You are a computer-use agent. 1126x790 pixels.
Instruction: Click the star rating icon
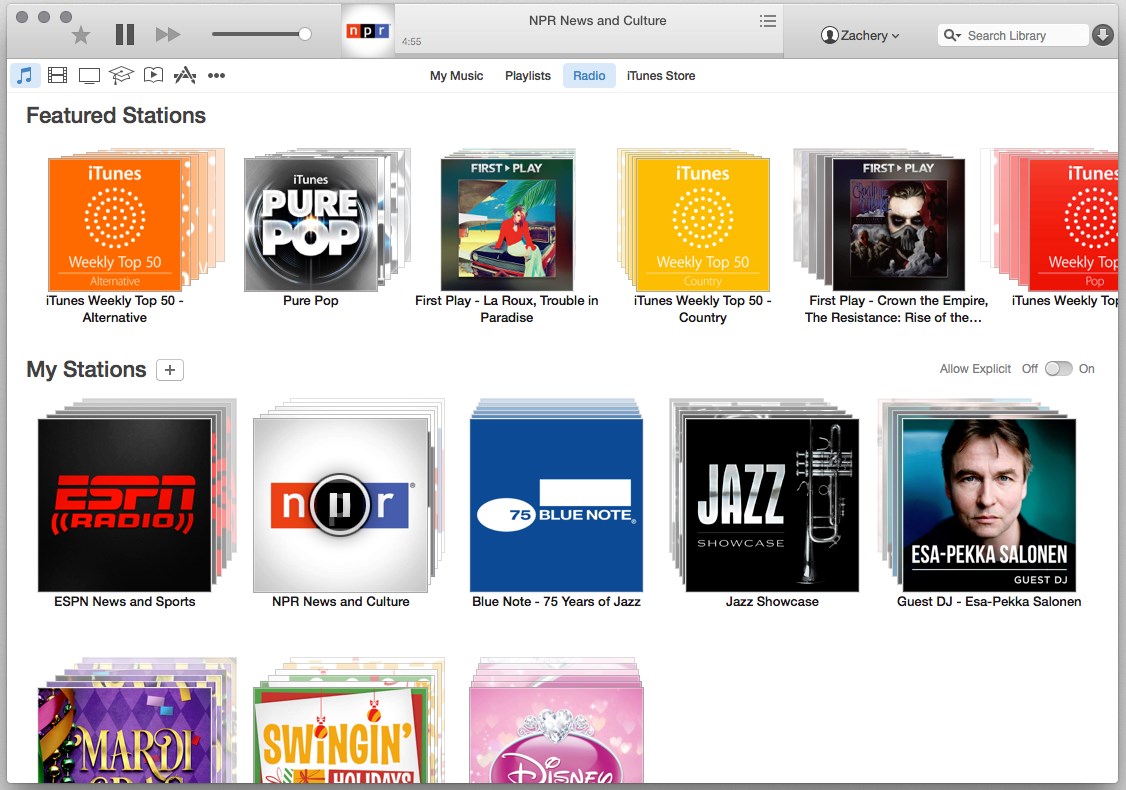click(x=81, y=34)
